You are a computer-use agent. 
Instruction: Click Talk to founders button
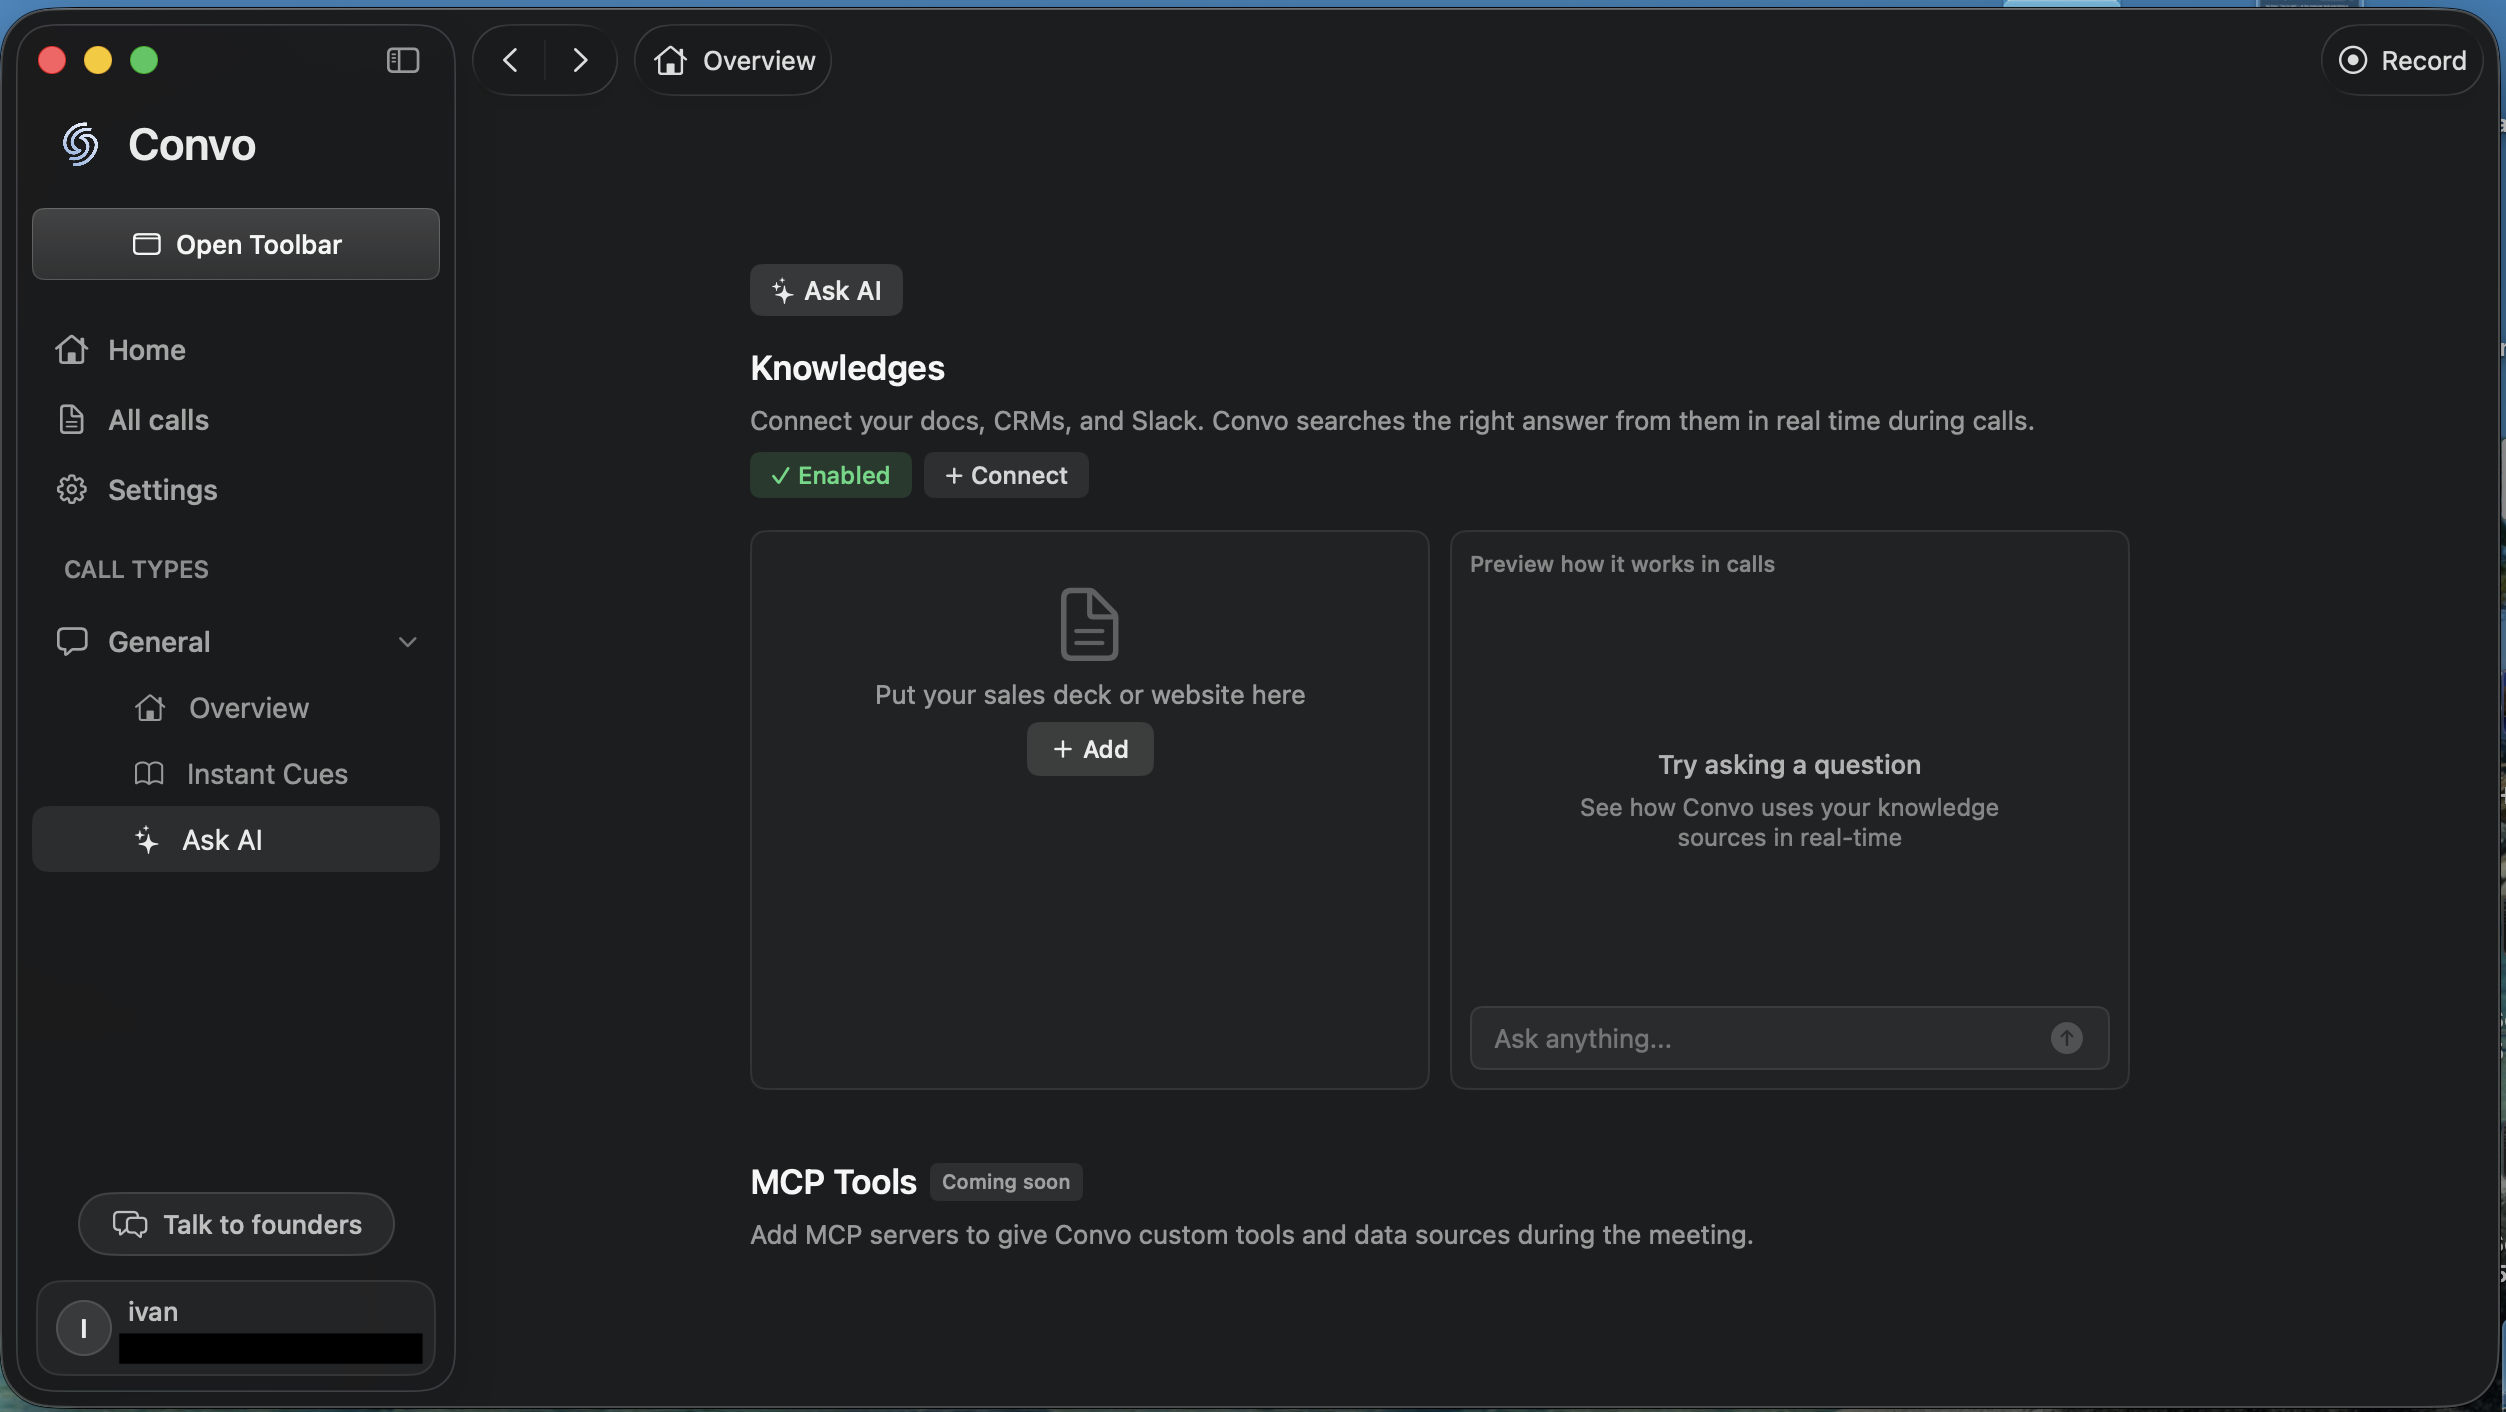coord(236,1224)
